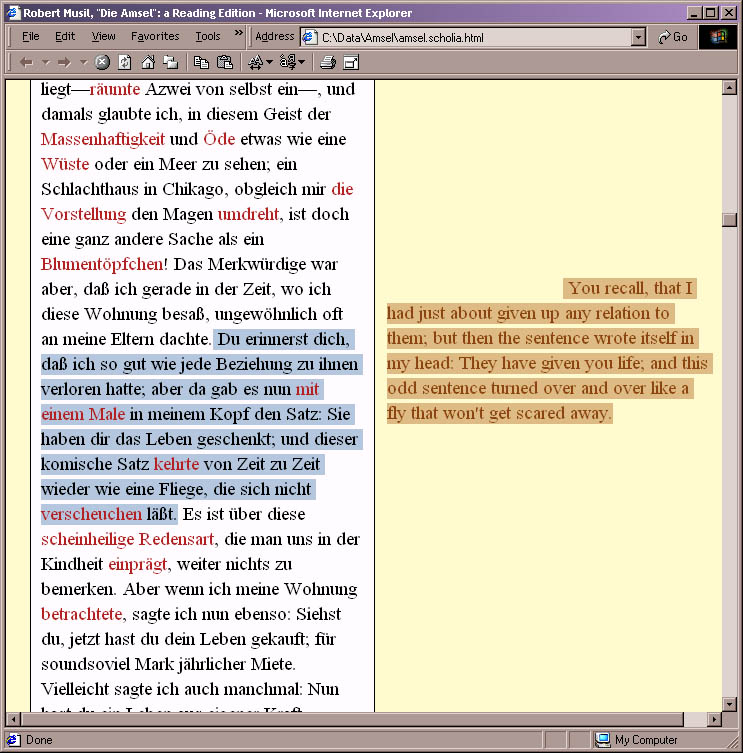
Task: Open the Edit menu
Action: pyautogui.click(x=65, y=36)
